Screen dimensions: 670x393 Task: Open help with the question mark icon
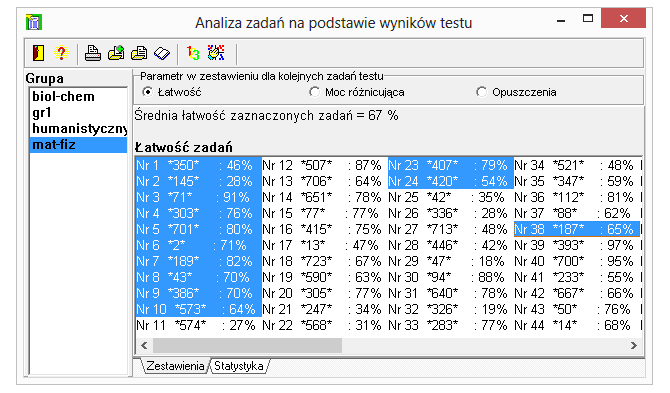point(61,53)
